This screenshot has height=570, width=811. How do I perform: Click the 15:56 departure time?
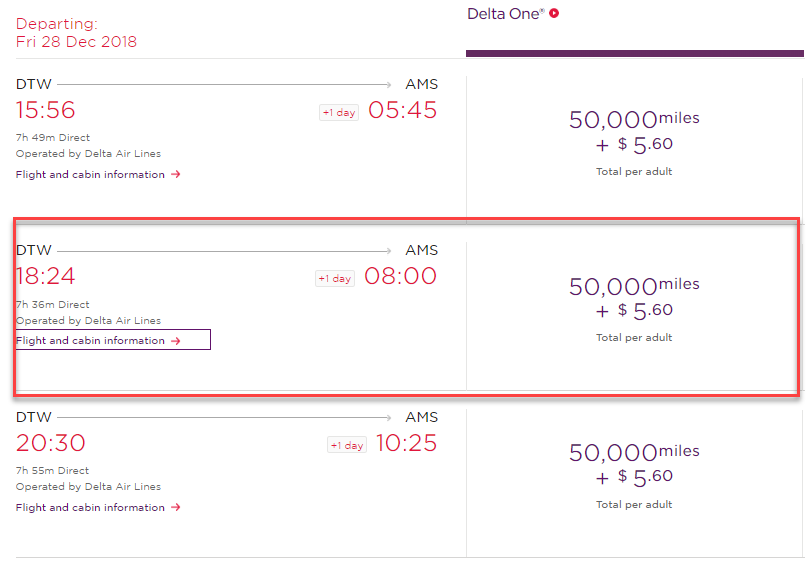45,110
